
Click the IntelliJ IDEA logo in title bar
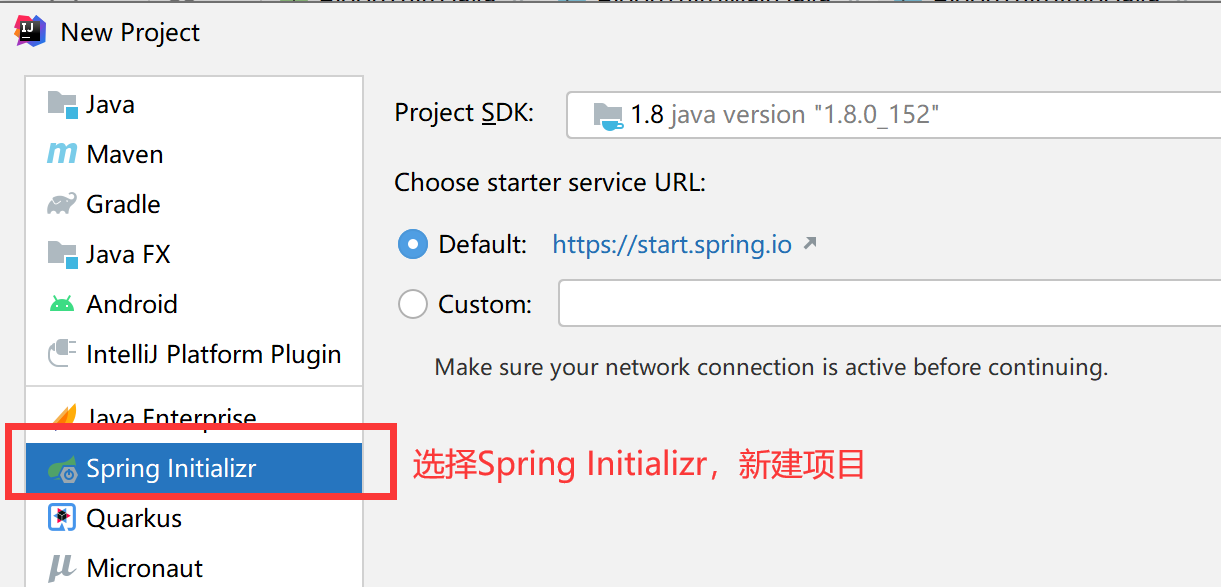pyautogui.click(x=30, y=31)
